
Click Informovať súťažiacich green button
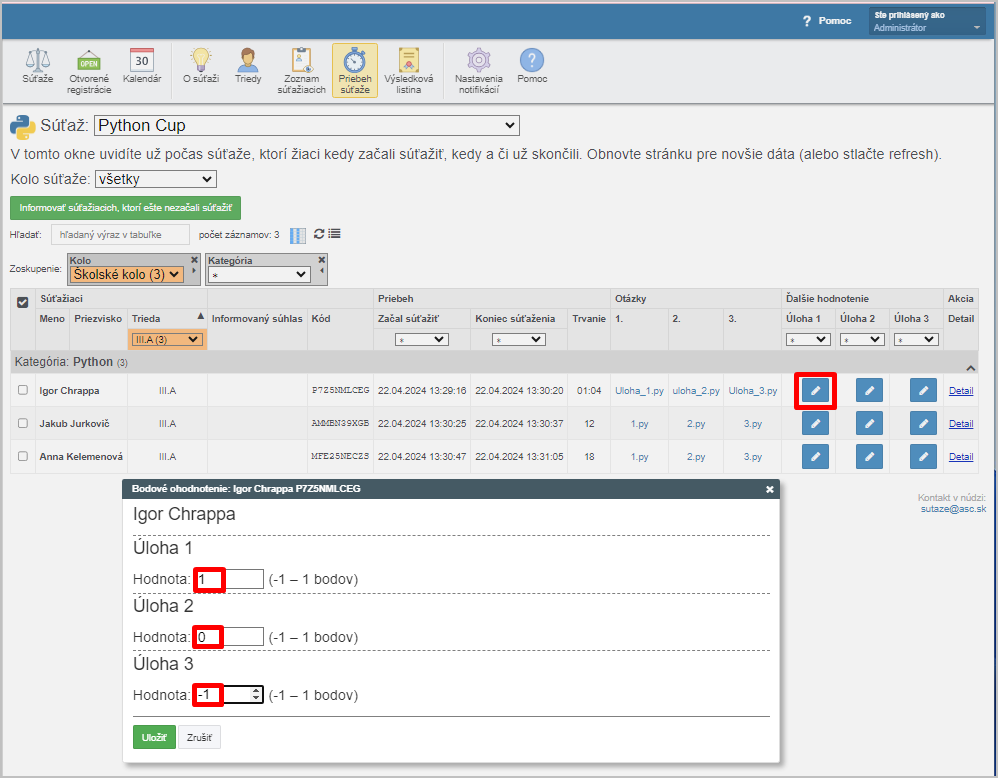(125, 208)
